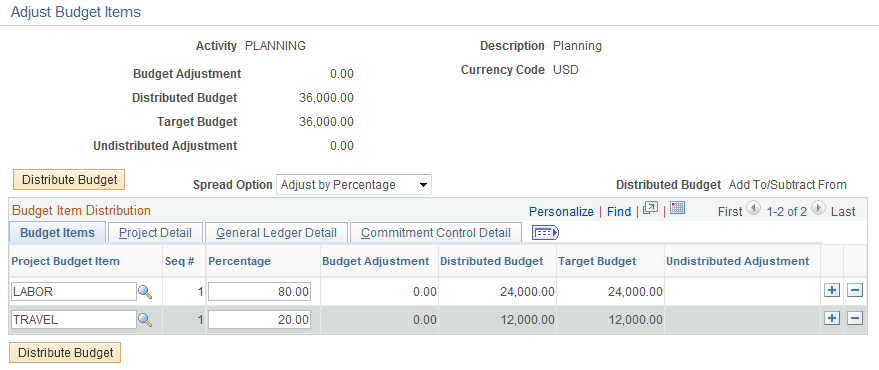Click the Distributed Budget column header

492,261
